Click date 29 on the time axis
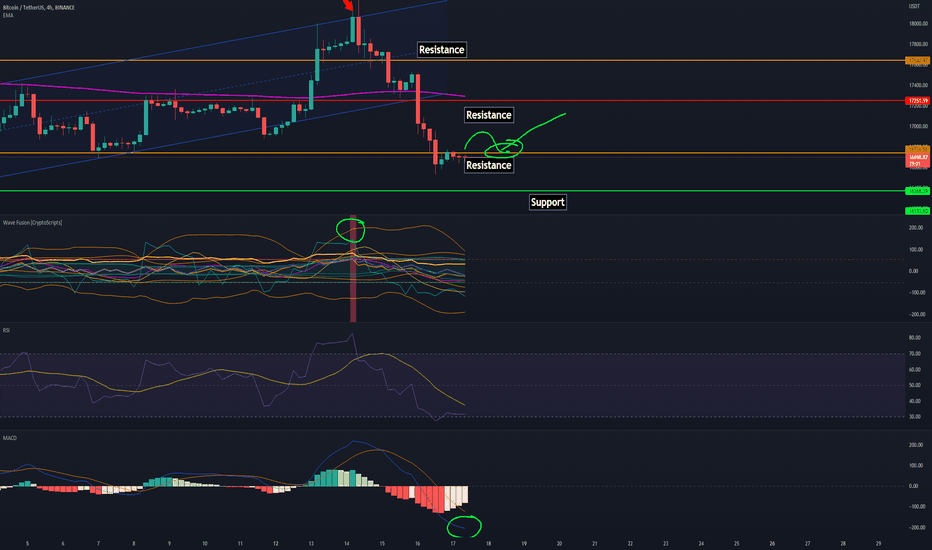Screen dimensions: 932x550 coord(879,543)
